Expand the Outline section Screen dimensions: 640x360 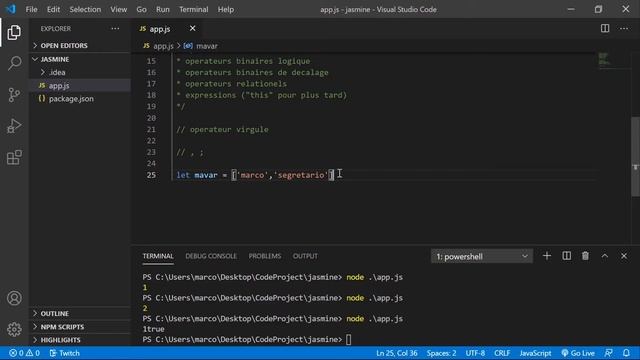click(80, 313)
